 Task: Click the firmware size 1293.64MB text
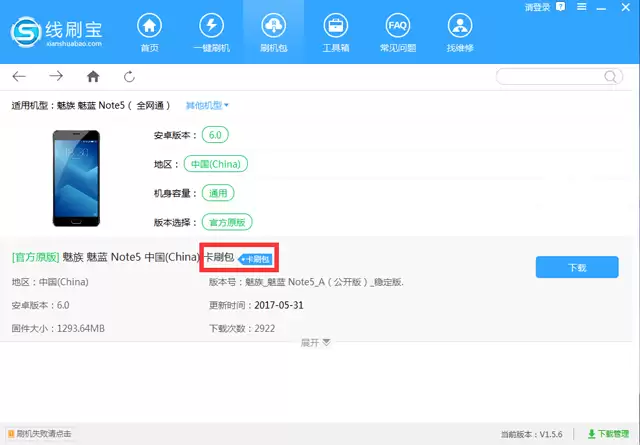[x=81, y=328]
